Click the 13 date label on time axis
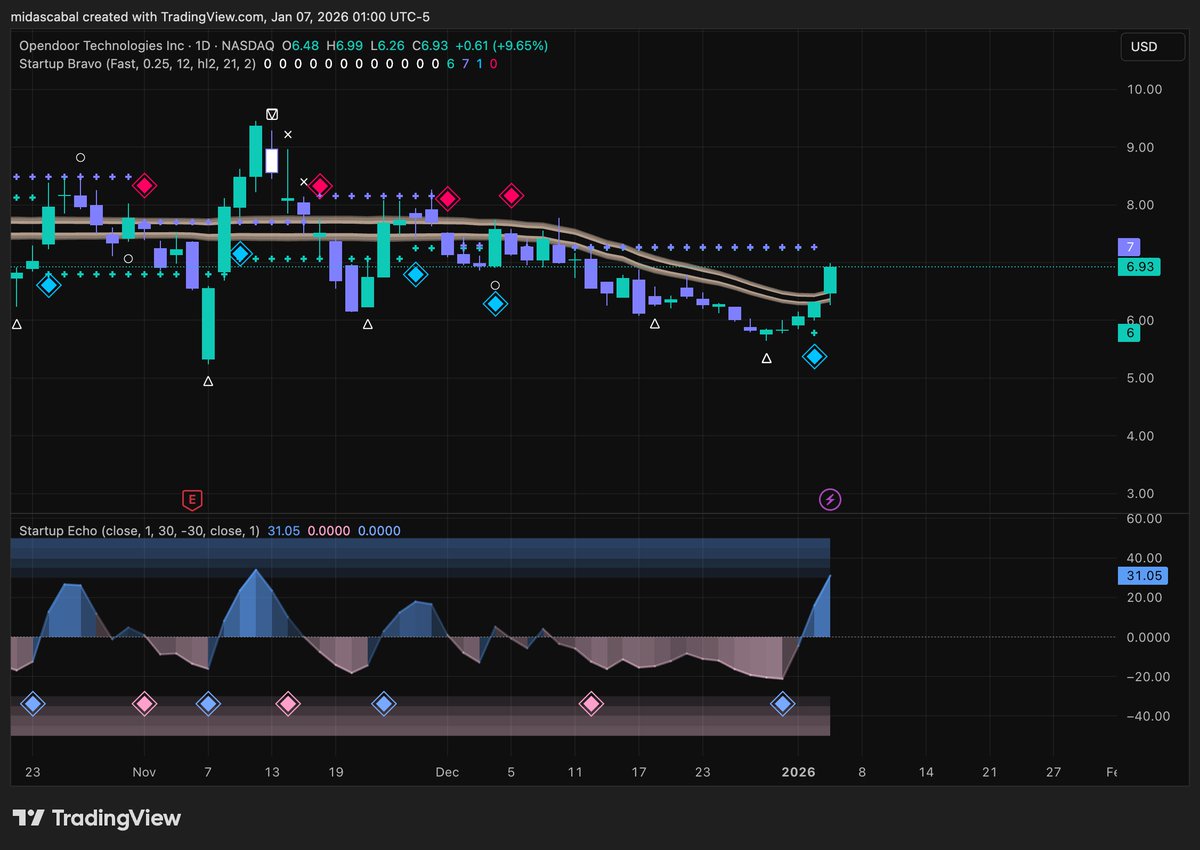 coord(272,773)
